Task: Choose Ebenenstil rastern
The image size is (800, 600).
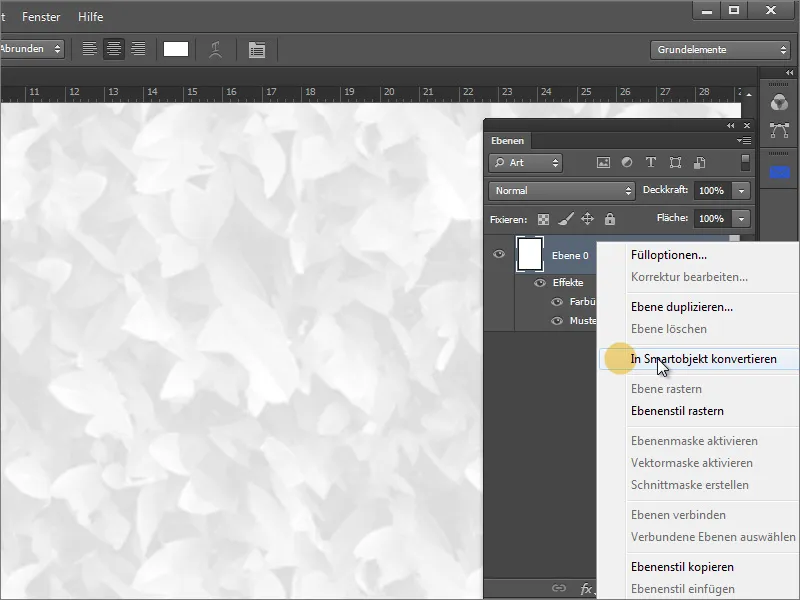Action: pyautogui.click(x=677, y=411)
